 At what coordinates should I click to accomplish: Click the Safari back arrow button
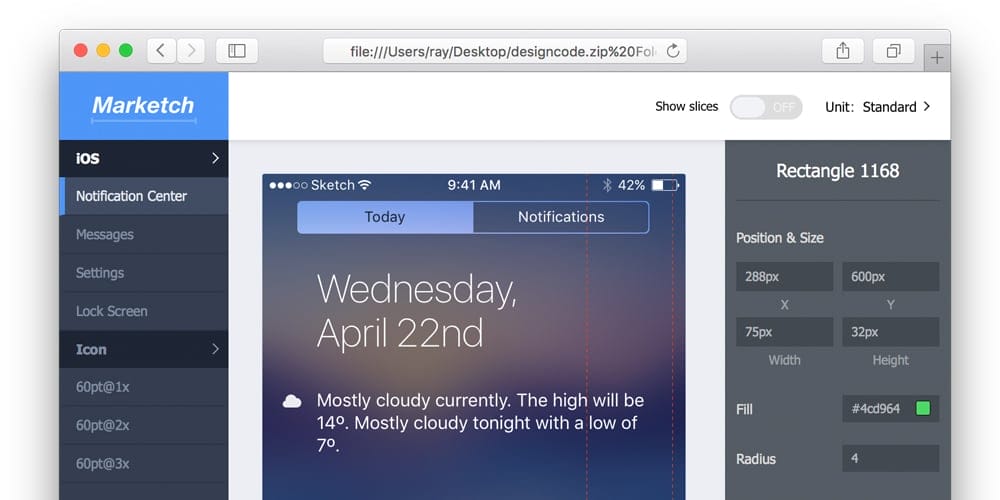pos(161,50)
